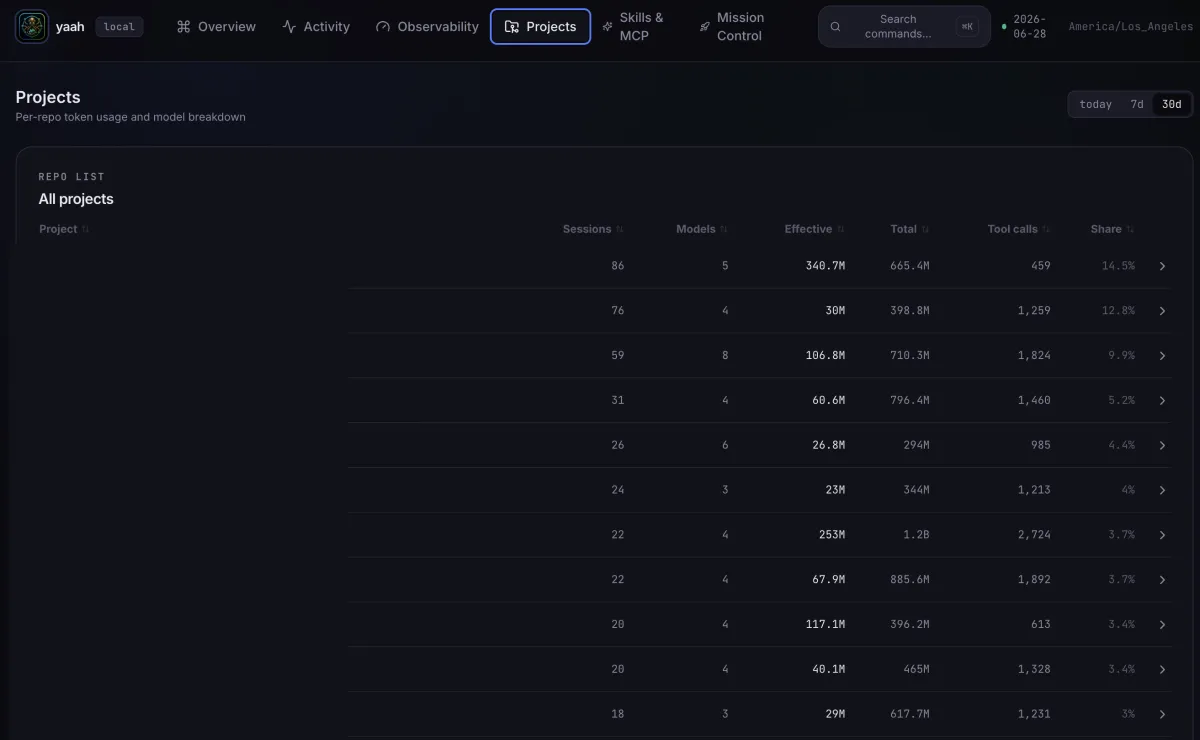1200x740 pixels.
Task: Click the 86 sessions cell
Action: click(617, 266)
